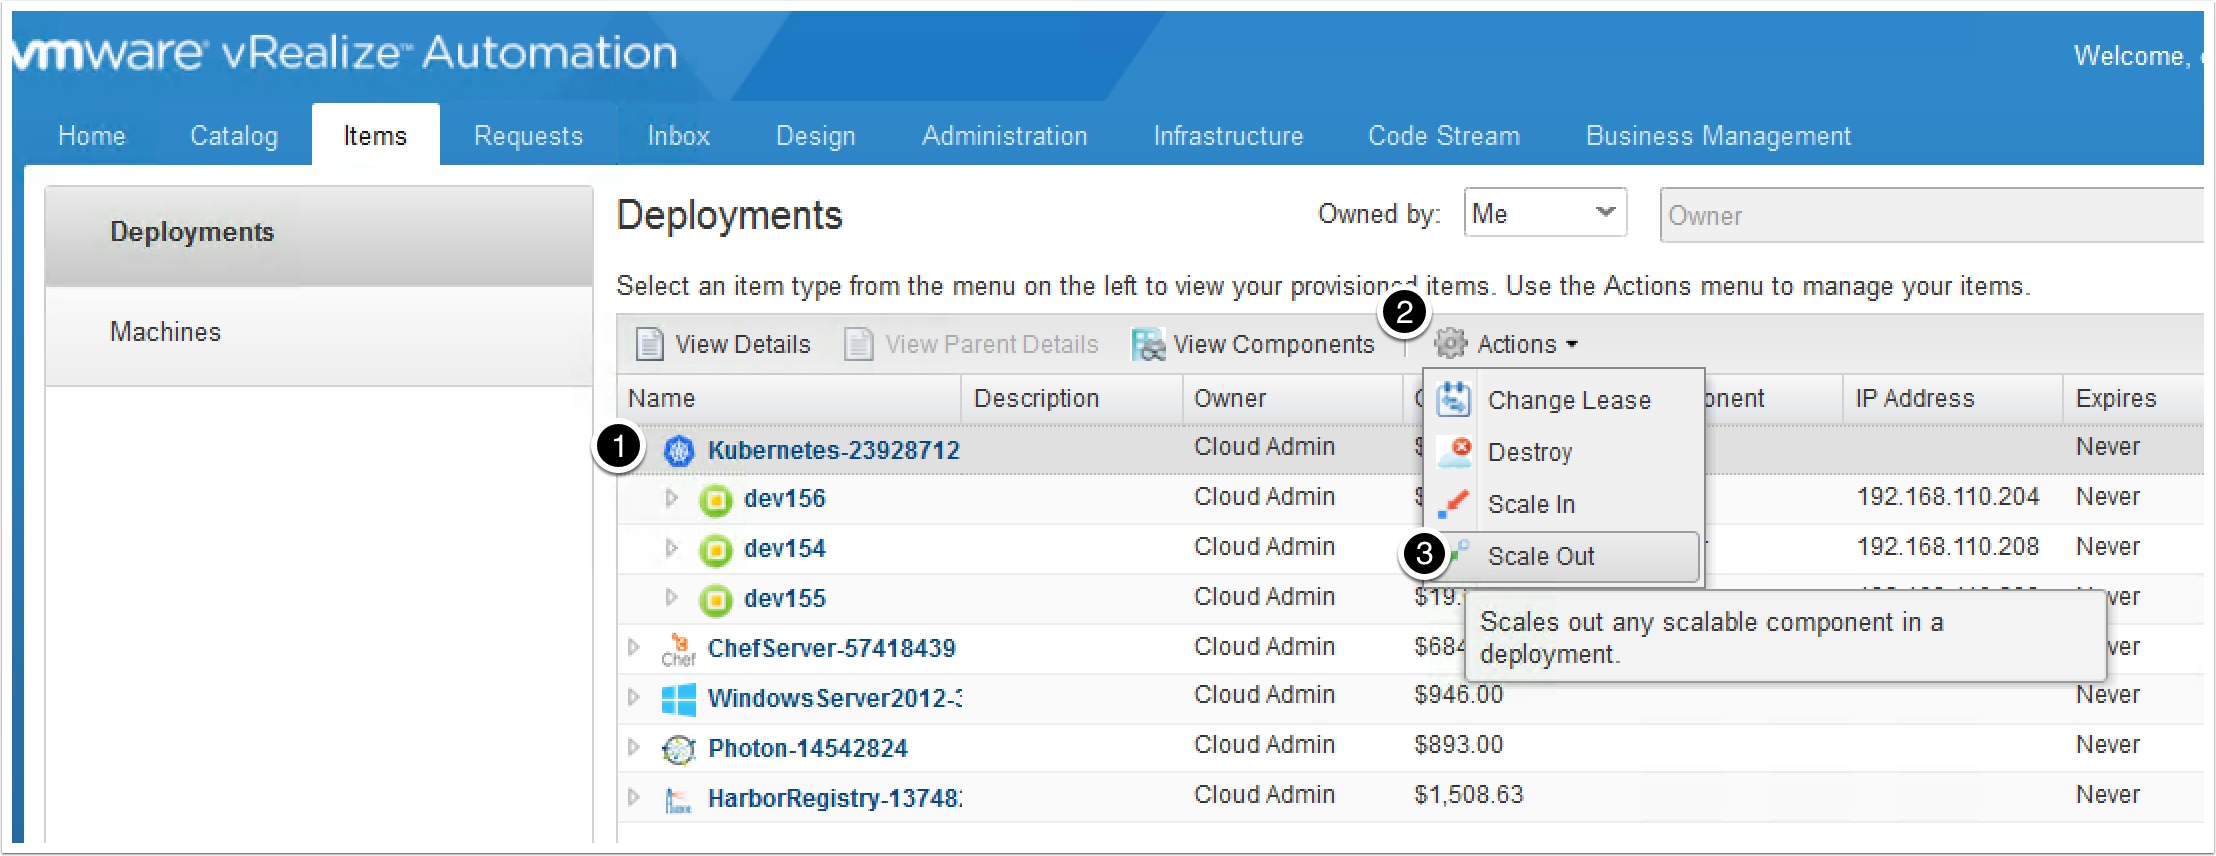Click the HarborRegistry deployment icon
Image resolution: width=2216 pixels, height=856 pixels.
(x=678, y=799)
